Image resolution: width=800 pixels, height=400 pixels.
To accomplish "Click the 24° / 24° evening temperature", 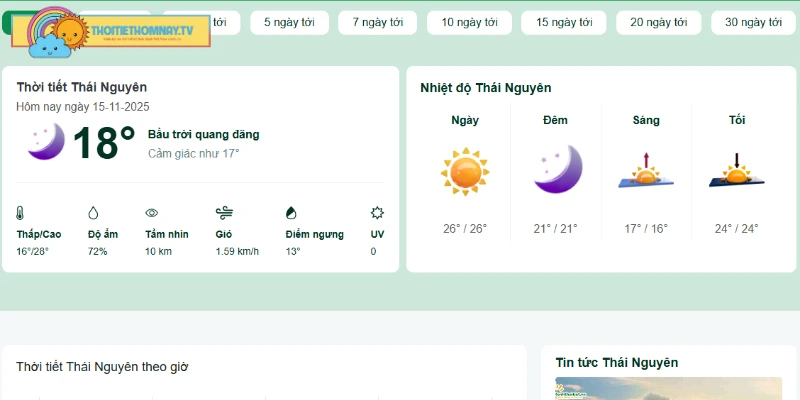I will click(737, 229).
